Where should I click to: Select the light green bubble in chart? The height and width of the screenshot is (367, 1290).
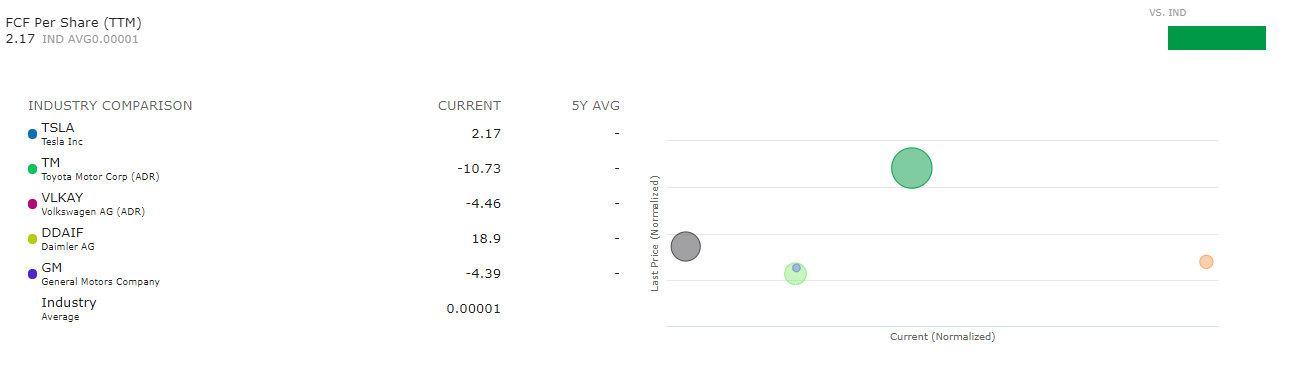point(795,273)
